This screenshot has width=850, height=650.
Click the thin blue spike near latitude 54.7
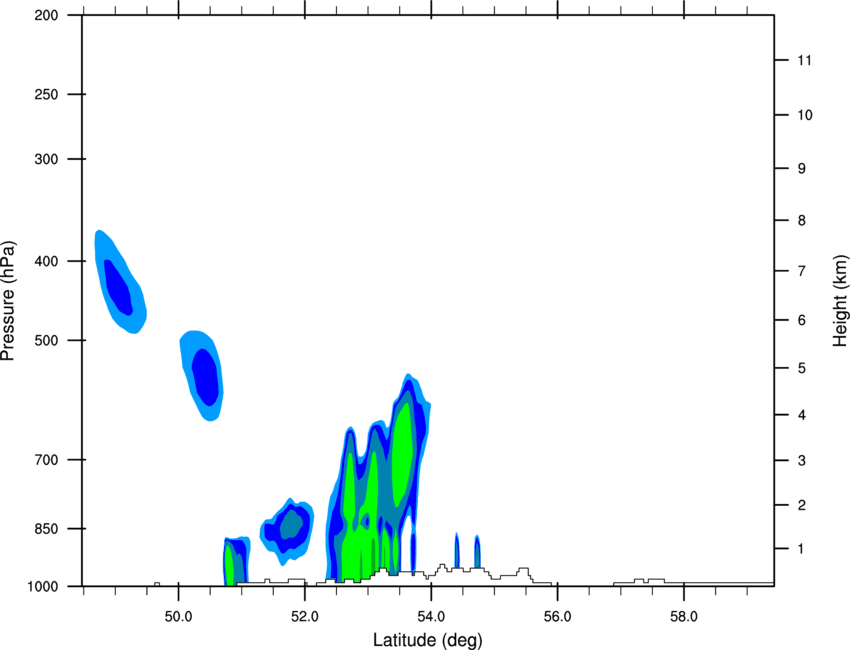(477, 551)
